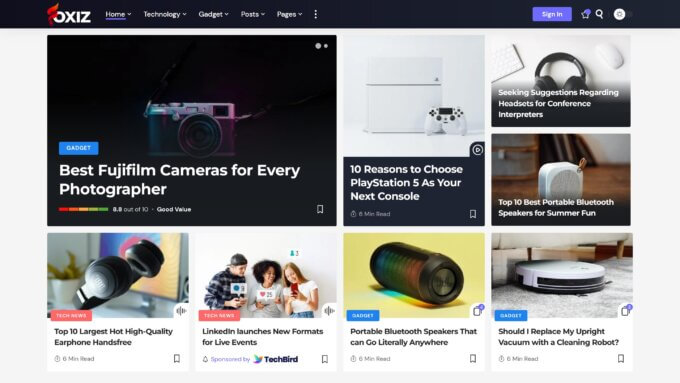This screenshot has width=680, height=383.
Task: Bookmark the LinkedIn Live Events article
Action: 325,359
